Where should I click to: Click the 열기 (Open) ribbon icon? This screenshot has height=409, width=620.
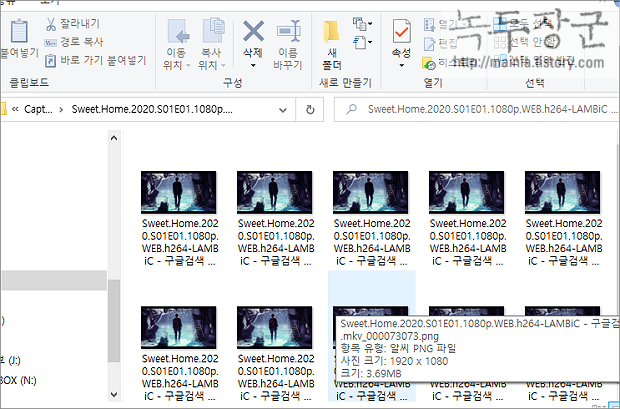click(429, 25)
